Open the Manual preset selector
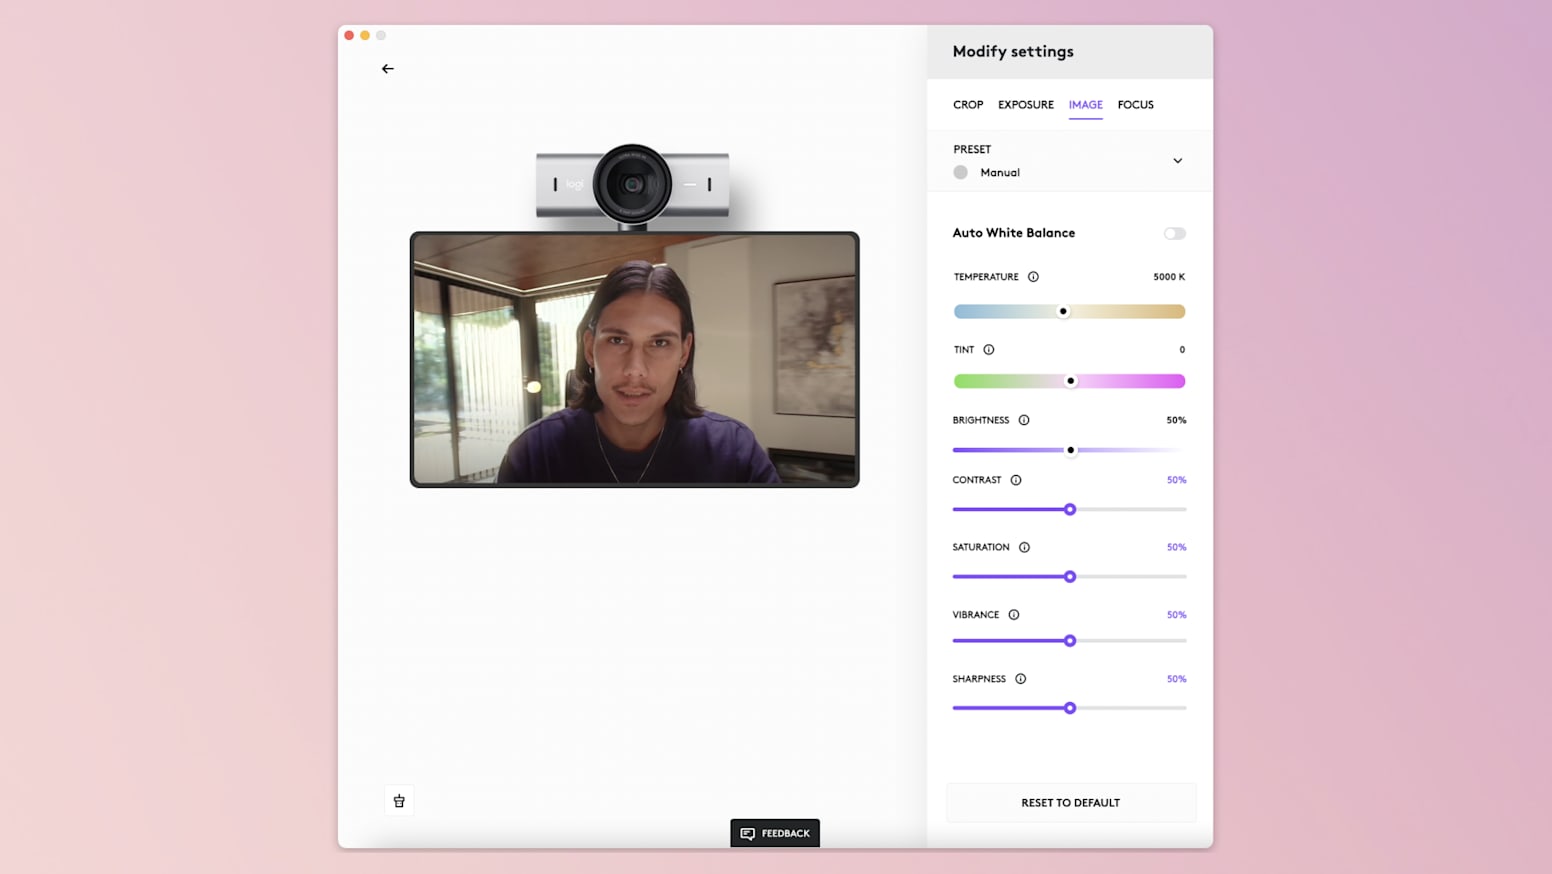 tap(999, 173)
